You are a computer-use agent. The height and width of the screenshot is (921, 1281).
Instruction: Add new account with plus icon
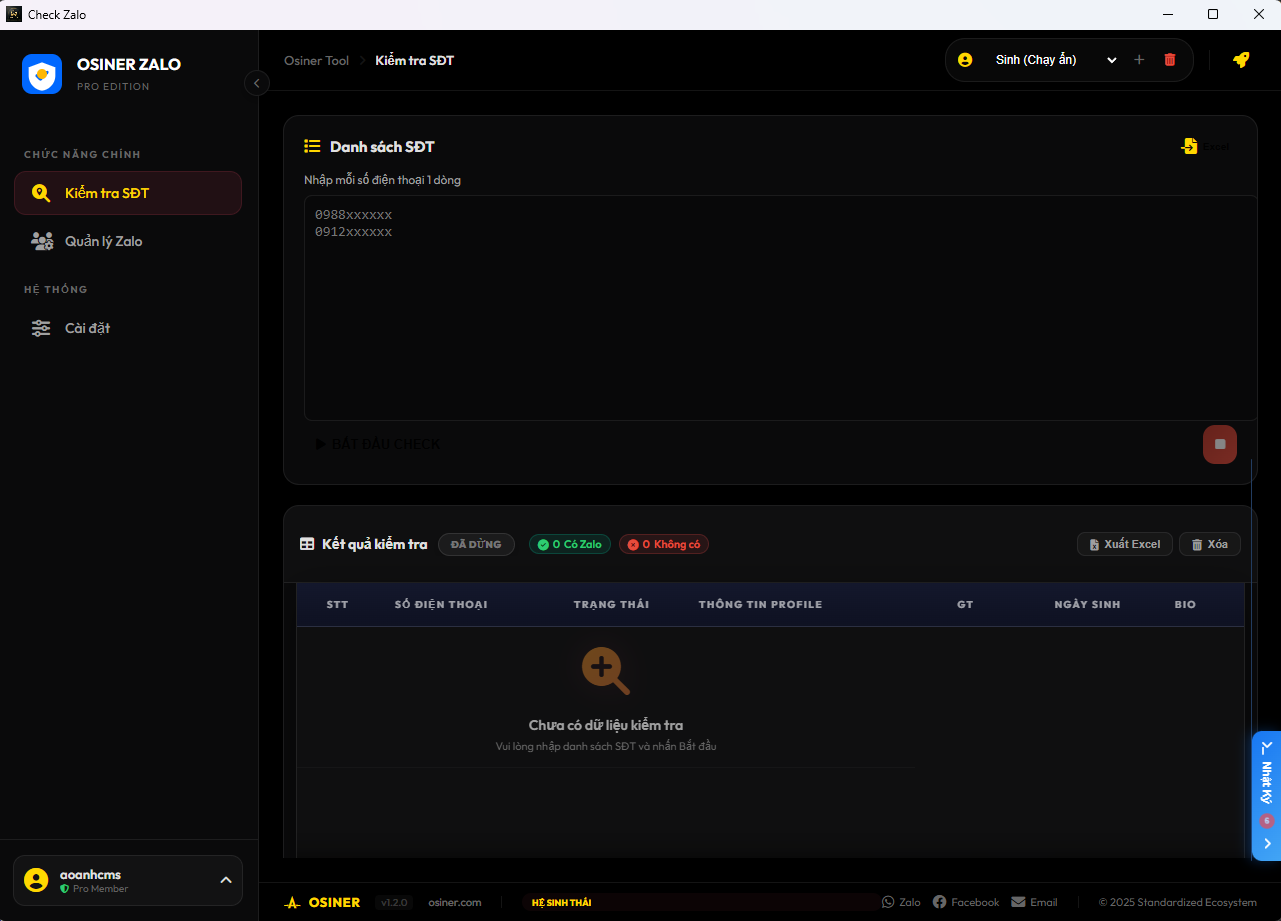click(x=1139, y=60)
